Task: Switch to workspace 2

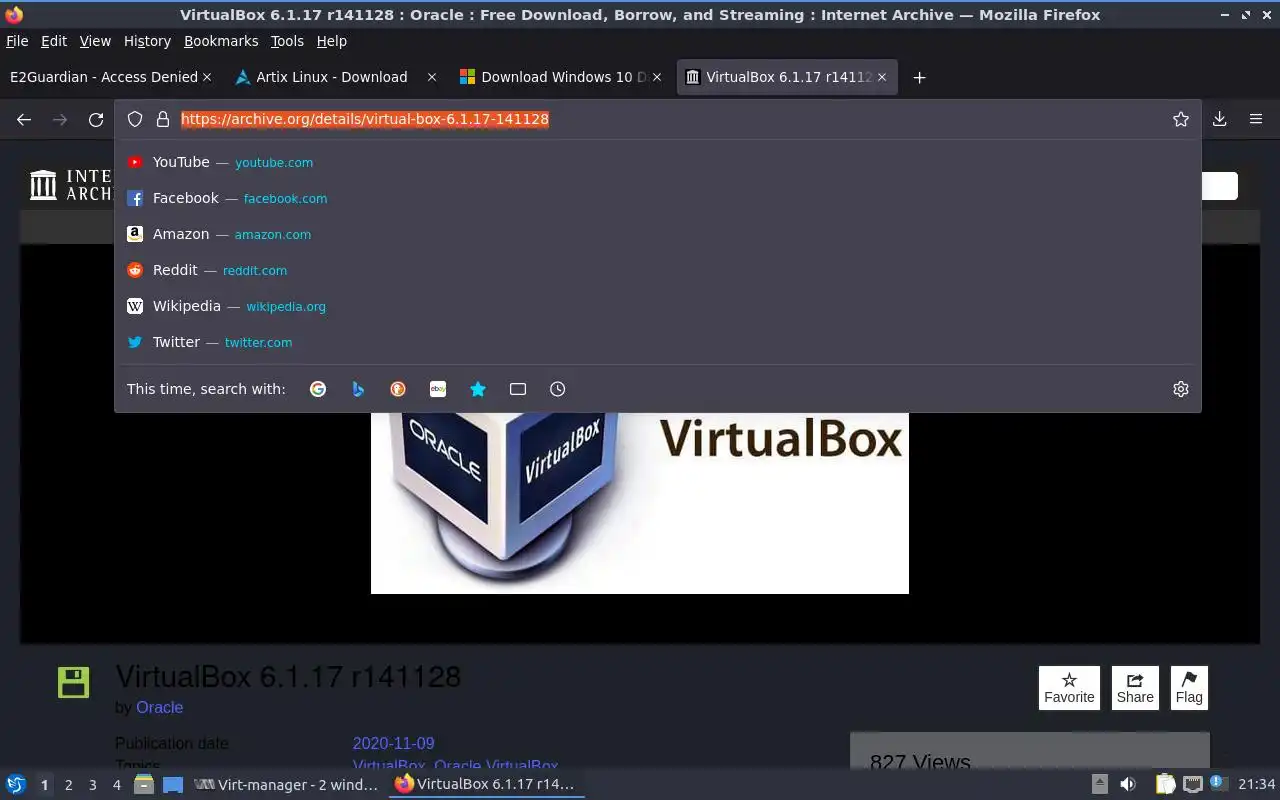Action: click(68, 785)
